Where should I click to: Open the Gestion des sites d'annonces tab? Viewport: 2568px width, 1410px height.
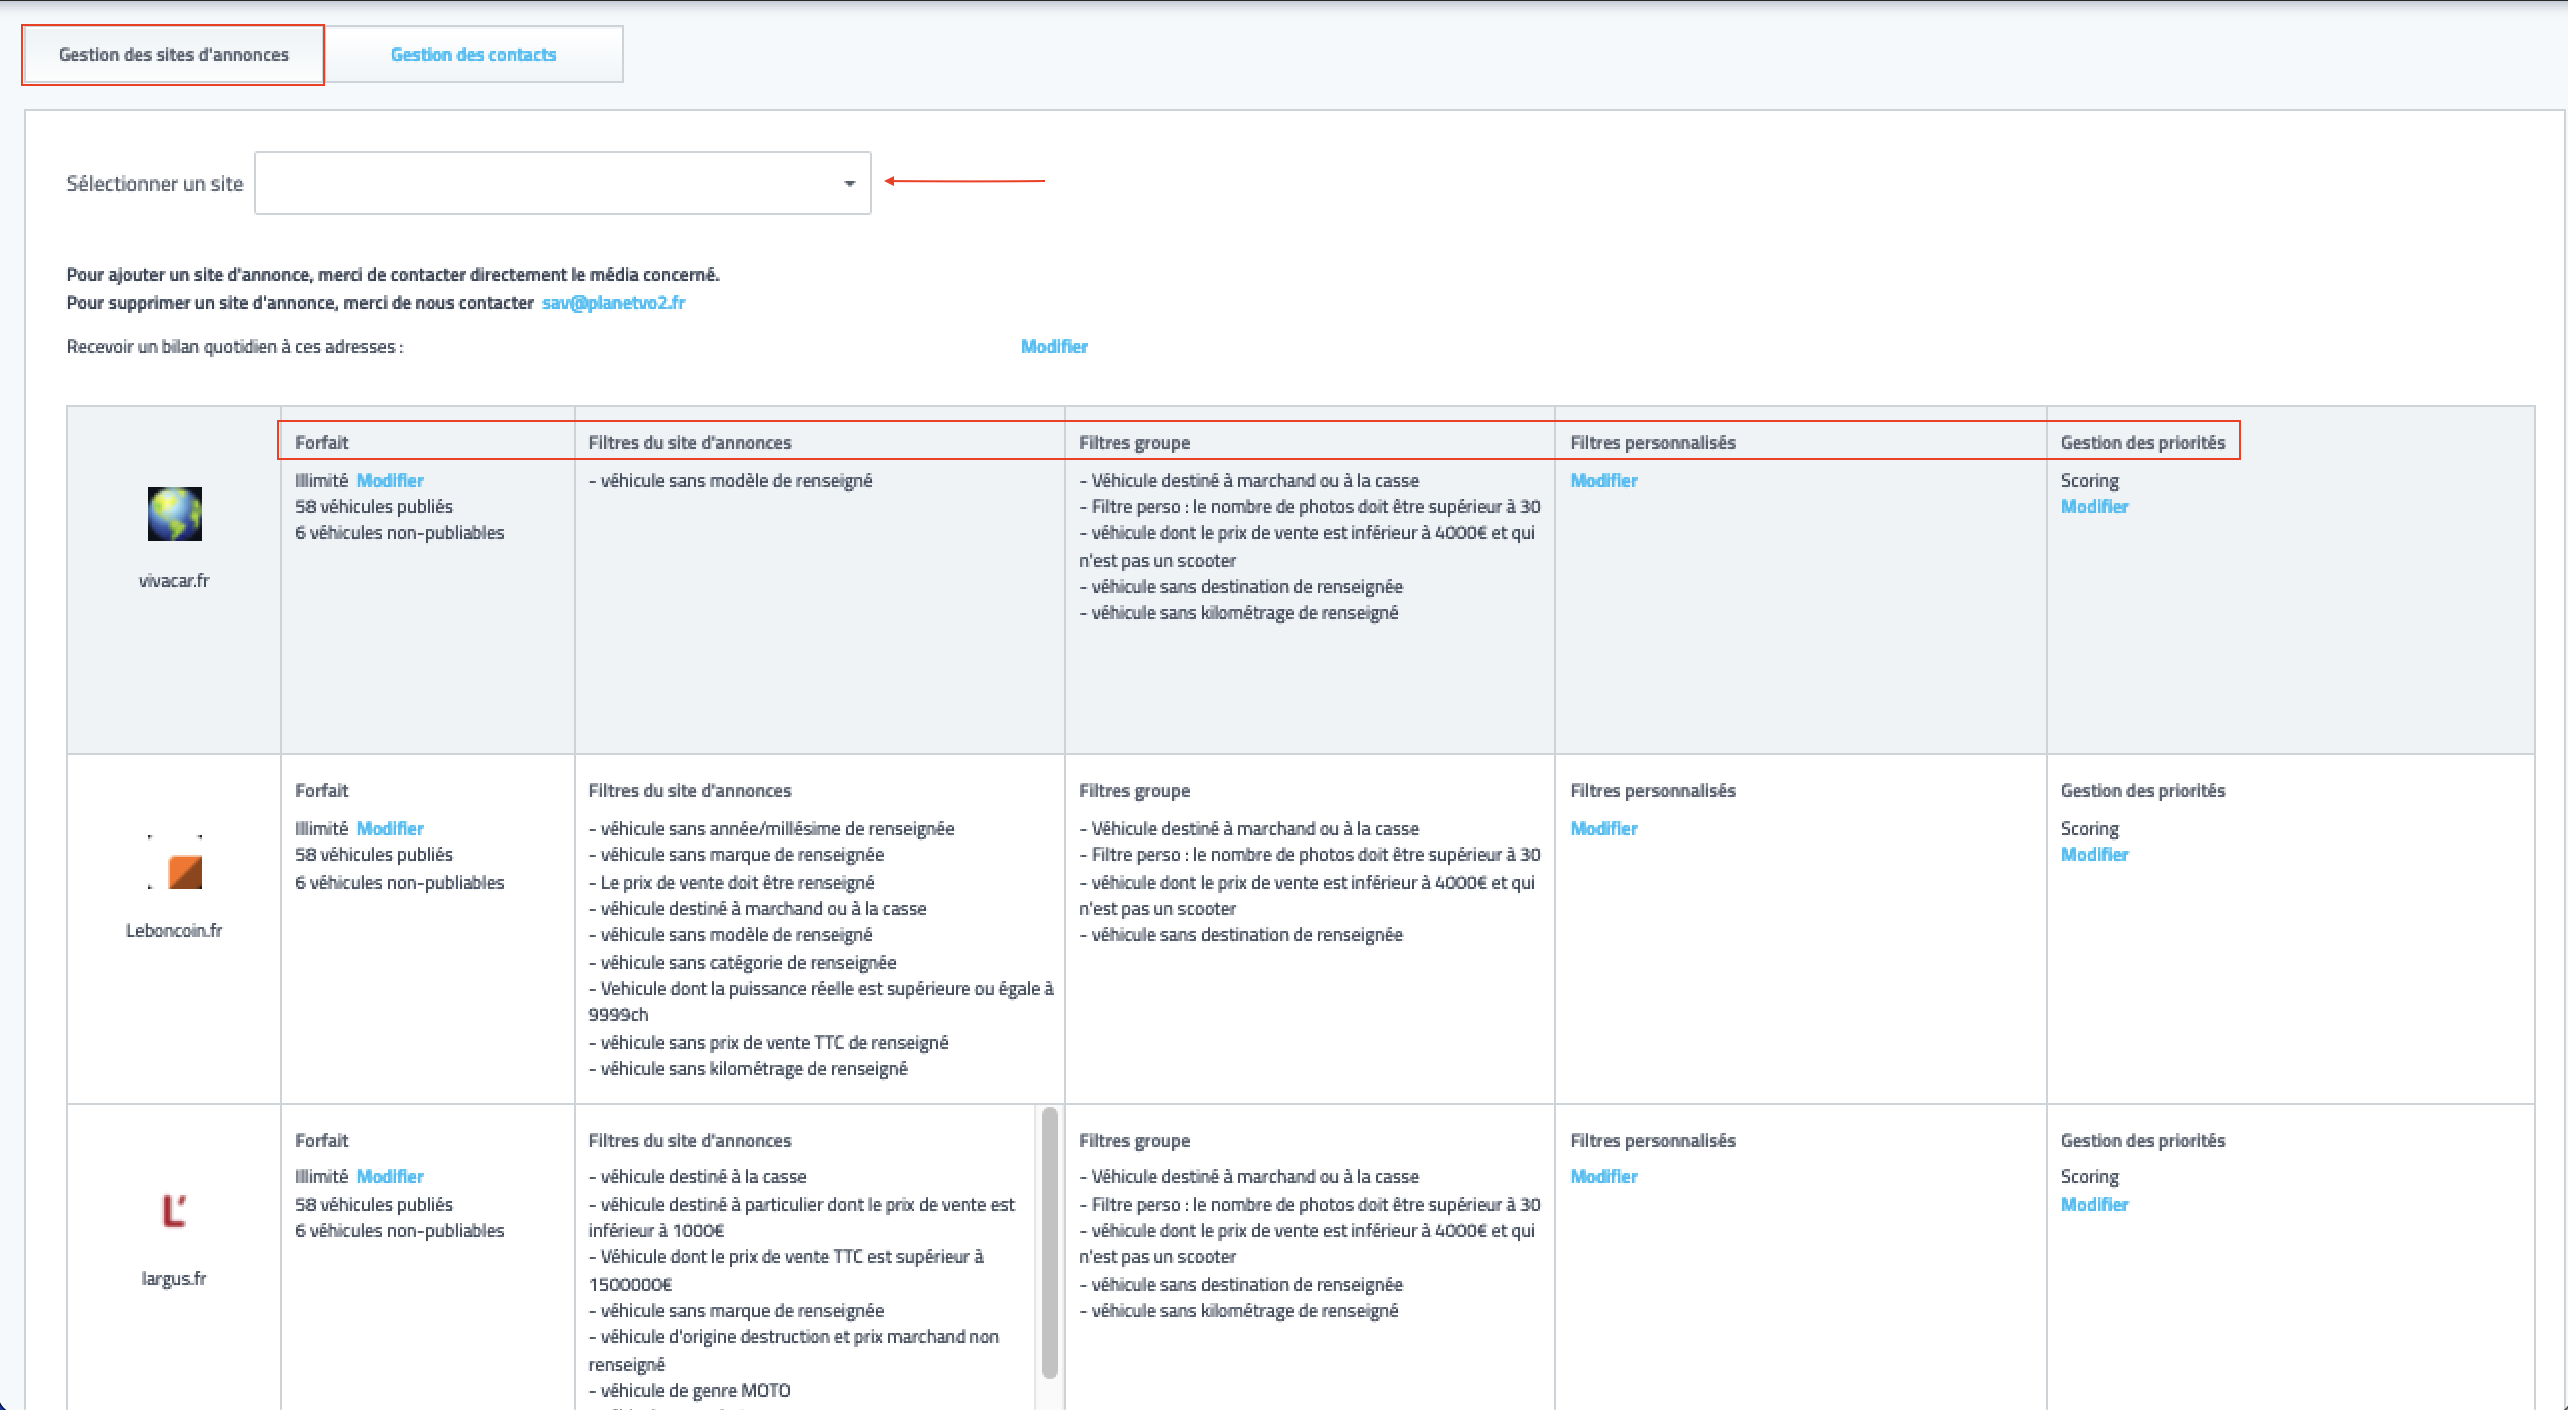174,55
